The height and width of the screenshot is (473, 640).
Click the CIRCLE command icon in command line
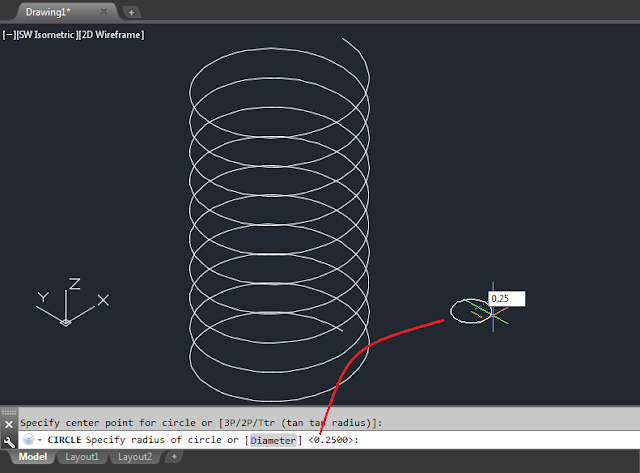[x=29, y=440]
